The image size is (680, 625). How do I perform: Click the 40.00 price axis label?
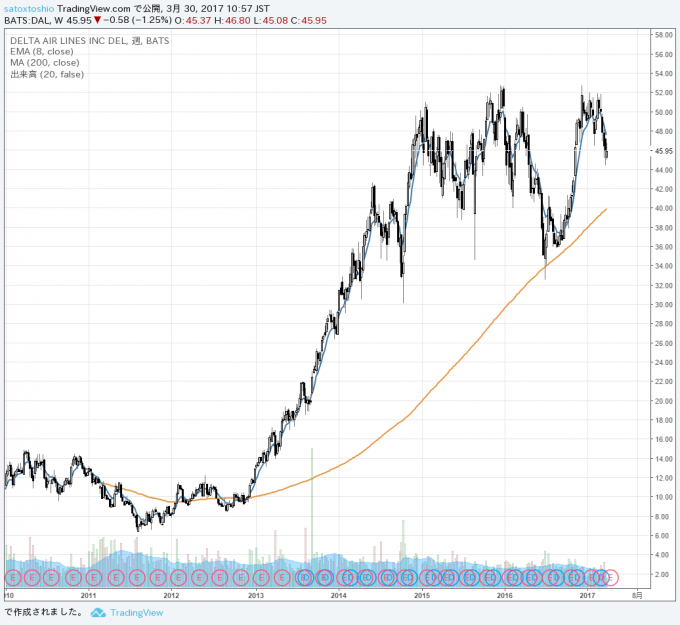click(664, 208)
